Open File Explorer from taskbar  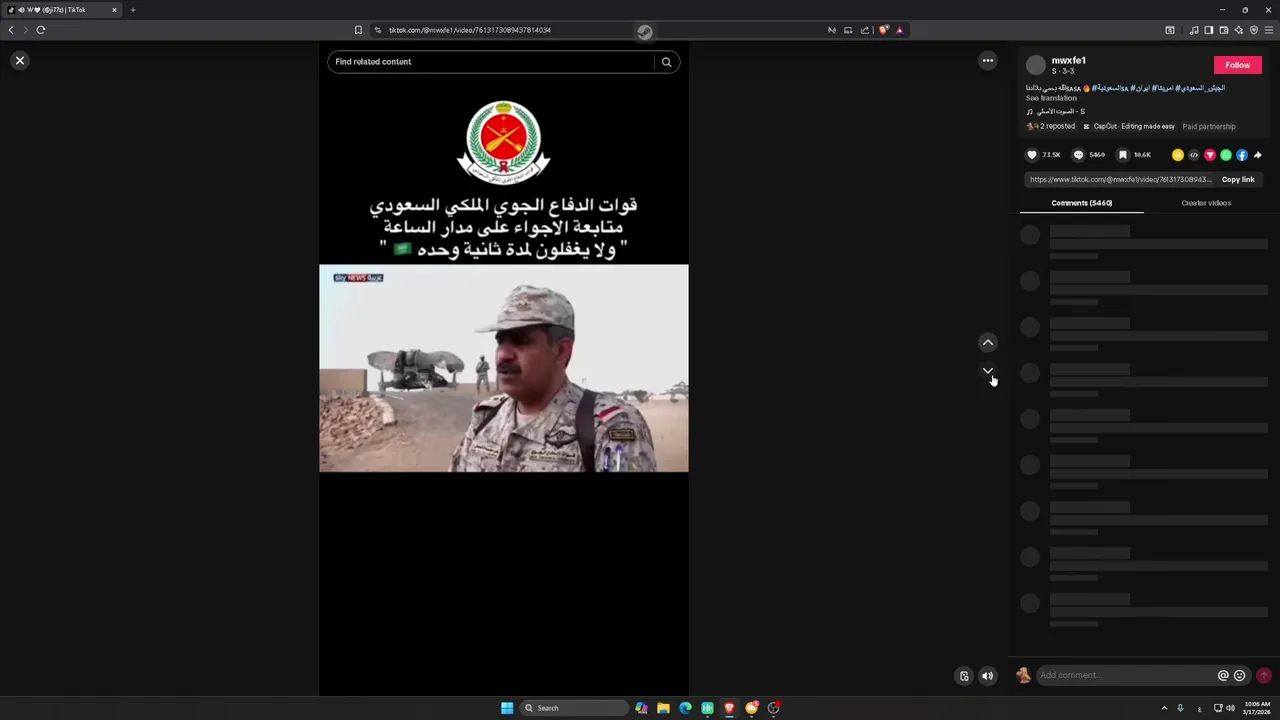coord(663,708)
